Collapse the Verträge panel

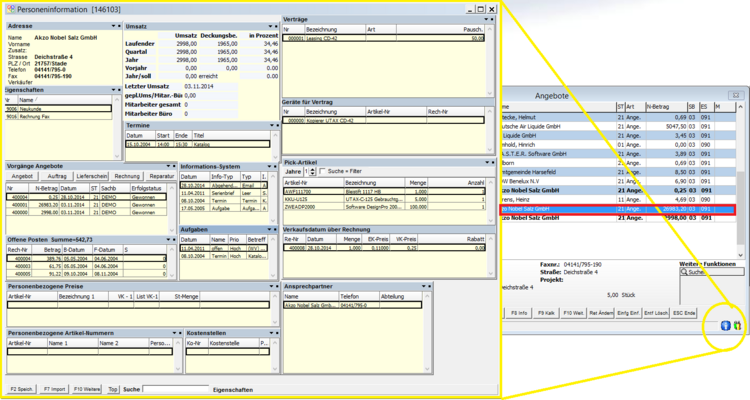point(486,19)
